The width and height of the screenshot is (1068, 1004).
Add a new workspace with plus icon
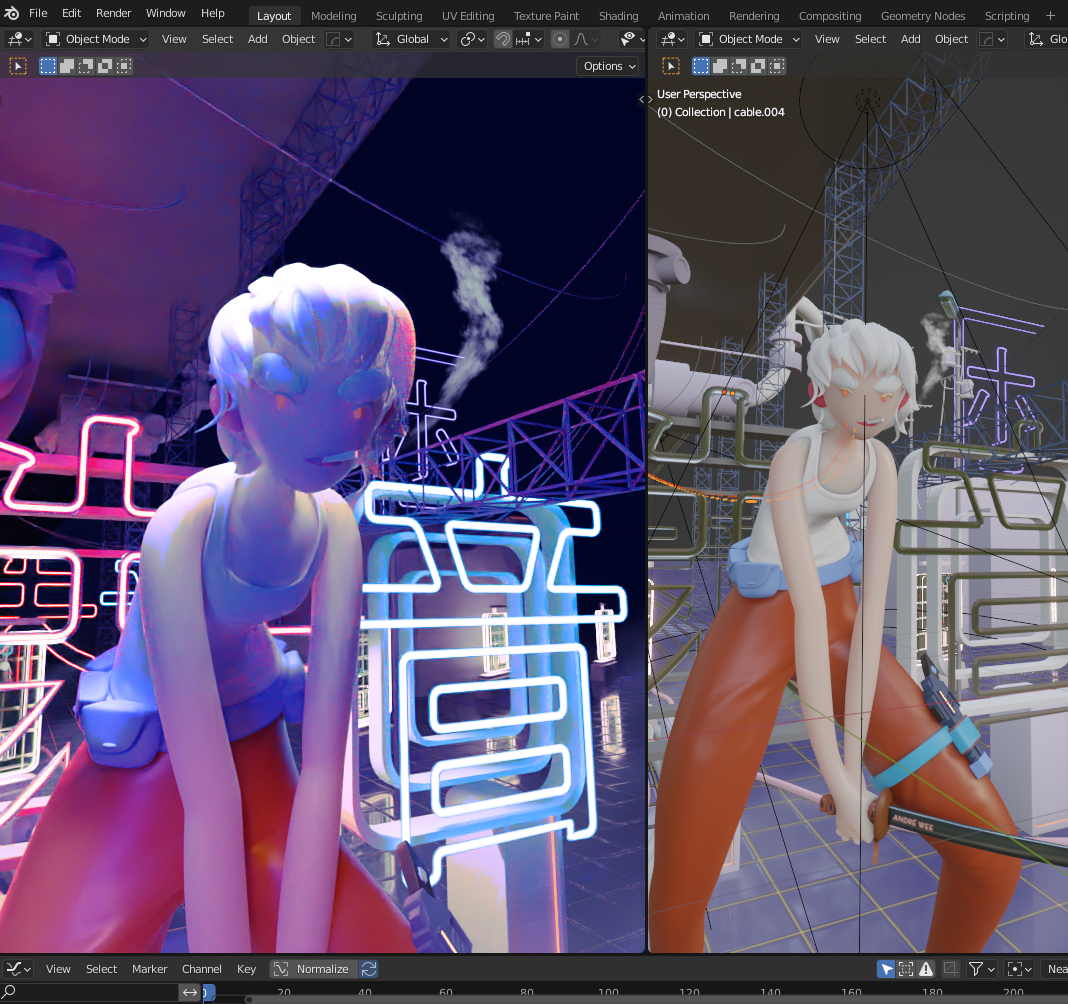[1050, 15]
